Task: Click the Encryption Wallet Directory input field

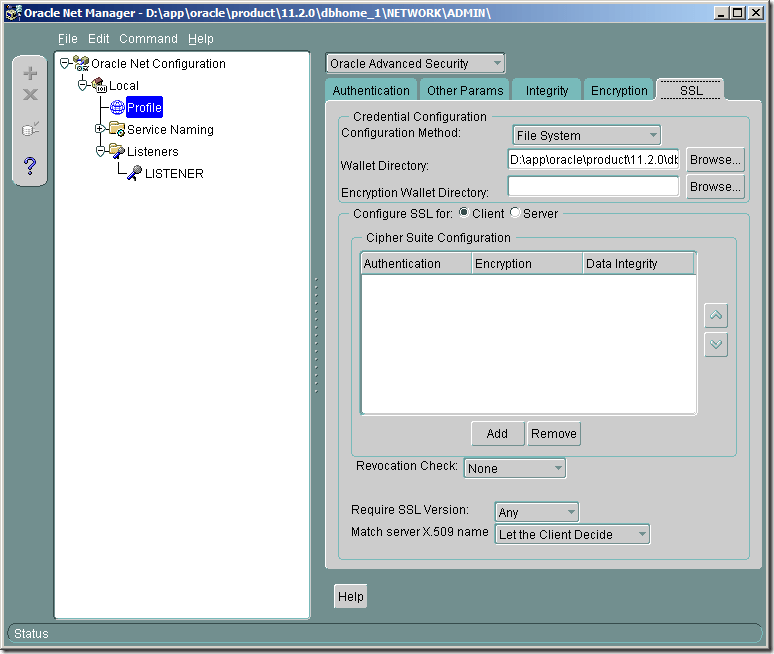Action: [x=593, y=187]
